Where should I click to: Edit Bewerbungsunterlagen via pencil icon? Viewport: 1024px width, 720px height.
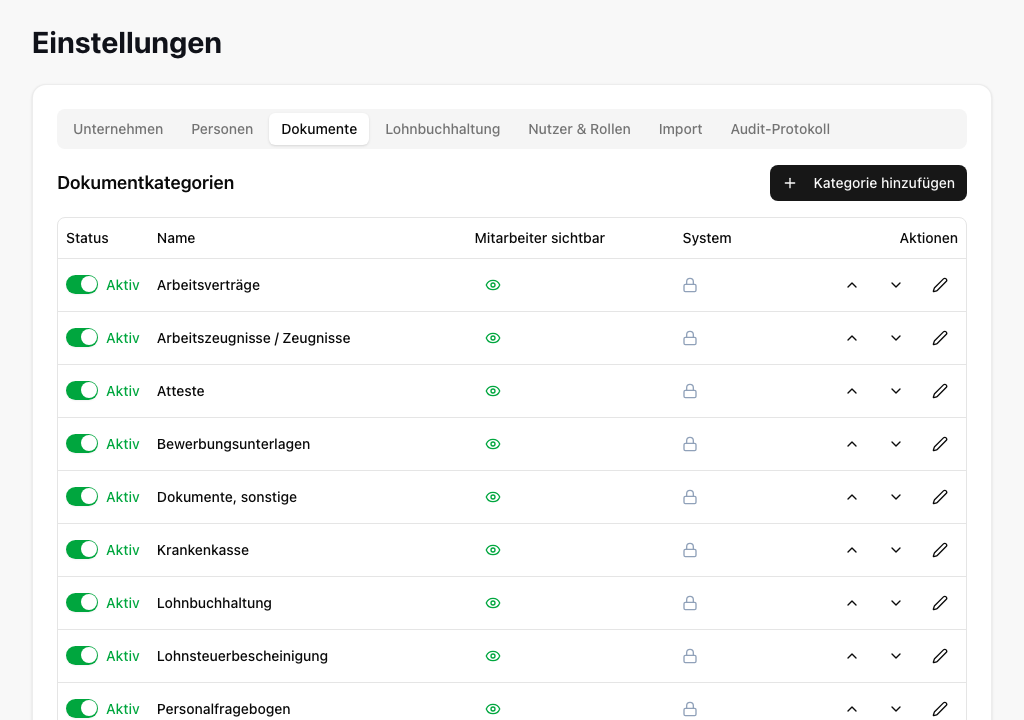pyautogui.click(x=940, y=444)
